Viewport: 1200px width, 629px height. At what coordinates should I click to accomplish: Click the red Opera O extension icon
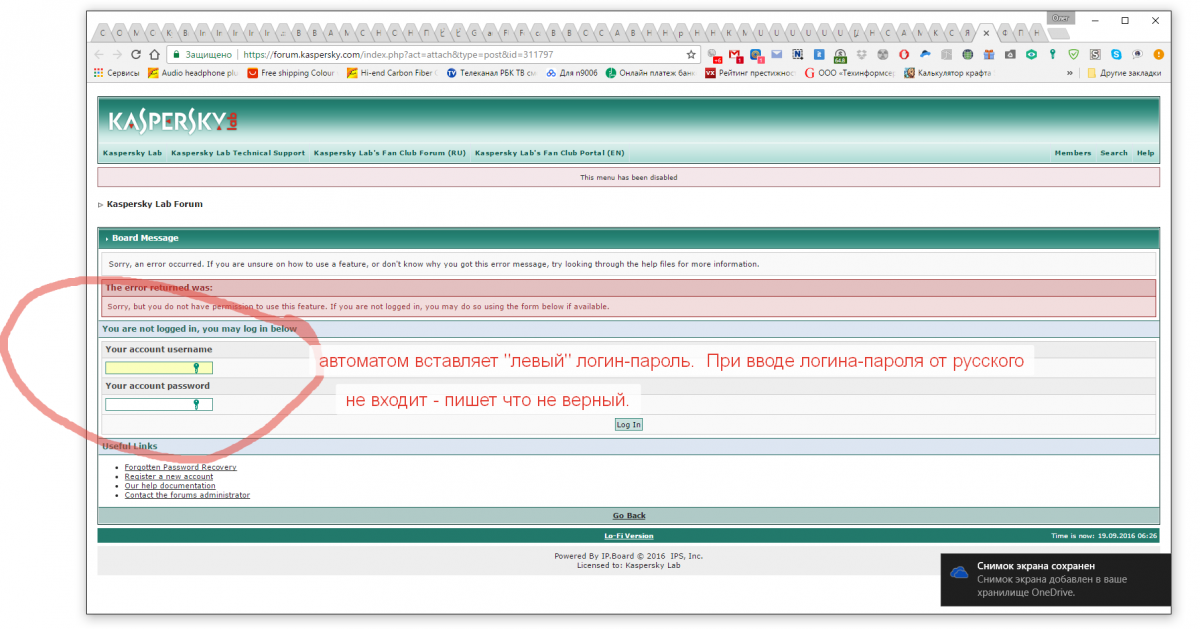click(904, 55)
